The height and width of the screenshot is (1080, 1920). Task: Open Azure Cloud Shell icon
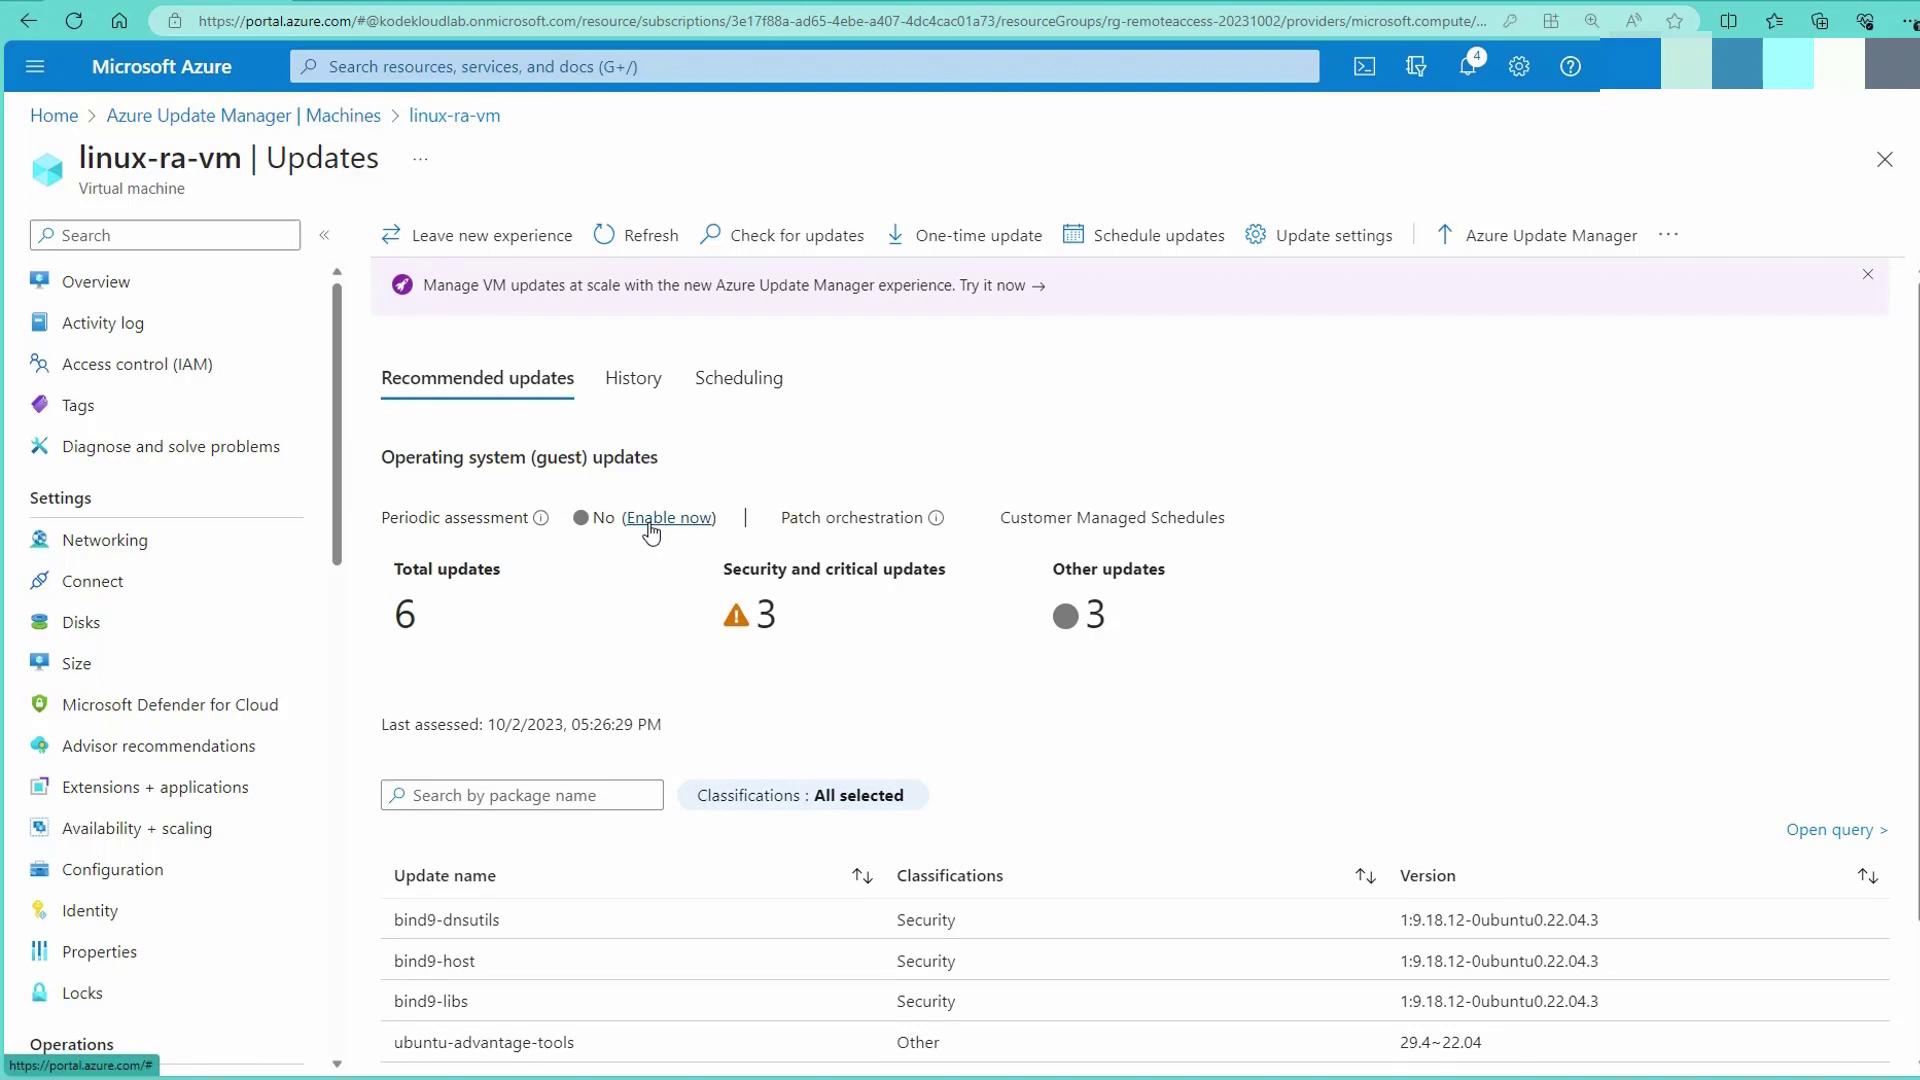pos(1364,66)
